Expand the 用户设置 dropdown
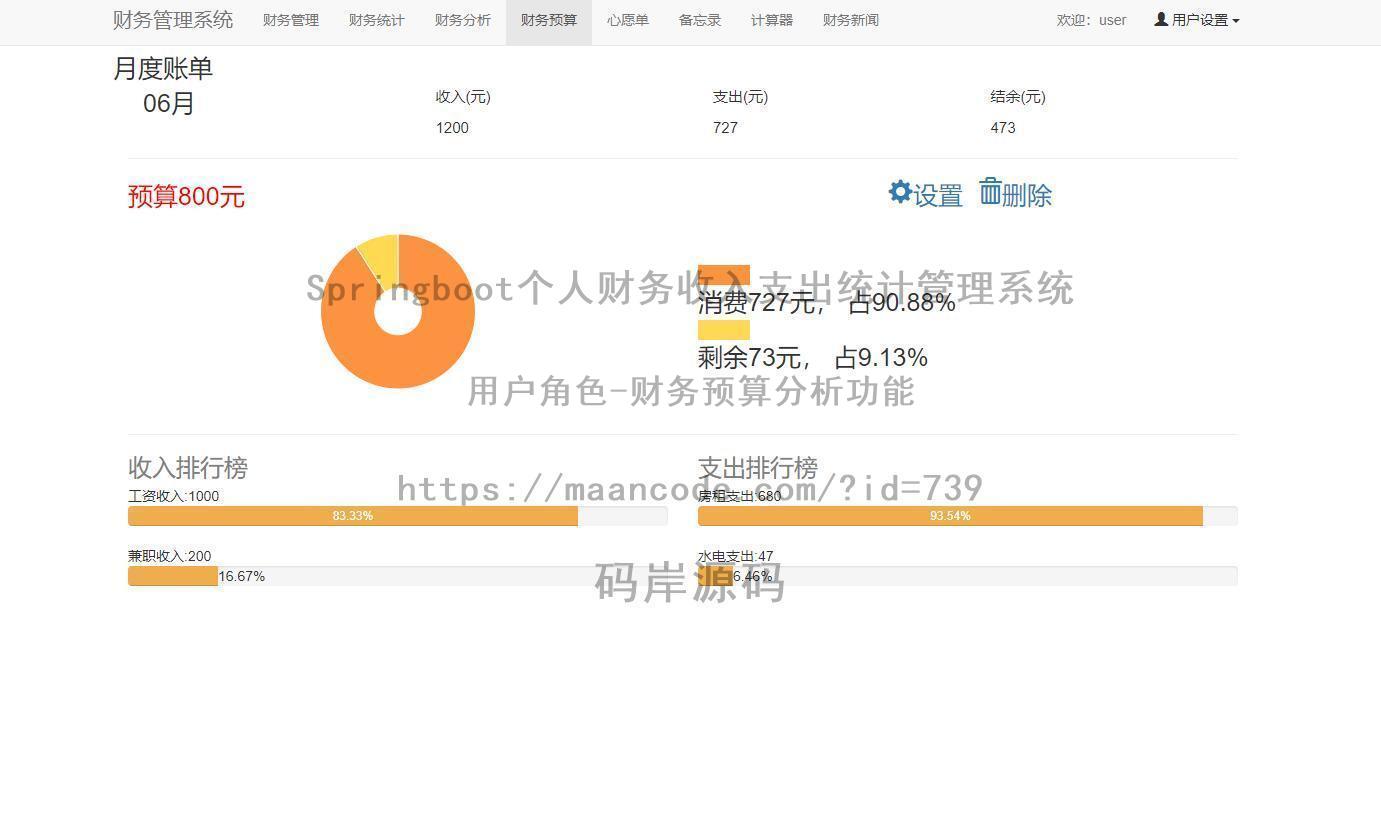Image resolution: width=1381 pixels, height=830 pixels. (x=1197, y=20)
